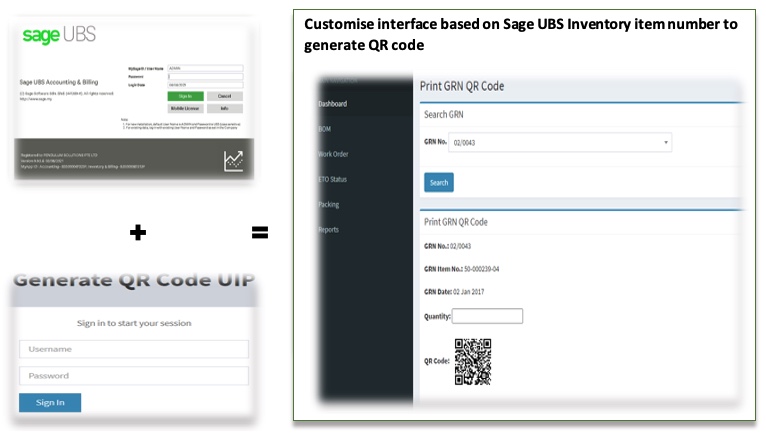Open BOM in the sidebar
766x436 pixels.
324,129
